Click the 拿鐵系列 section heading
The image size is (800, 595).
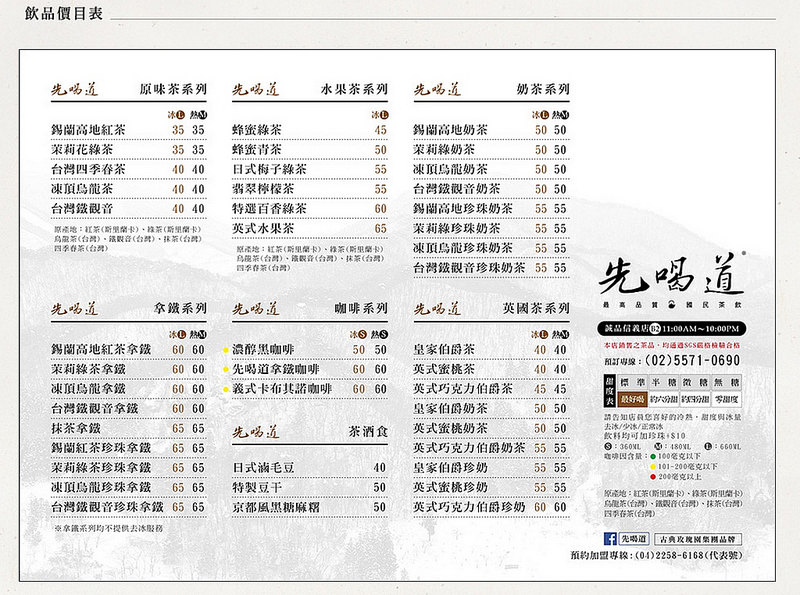(x=180, y=309)
